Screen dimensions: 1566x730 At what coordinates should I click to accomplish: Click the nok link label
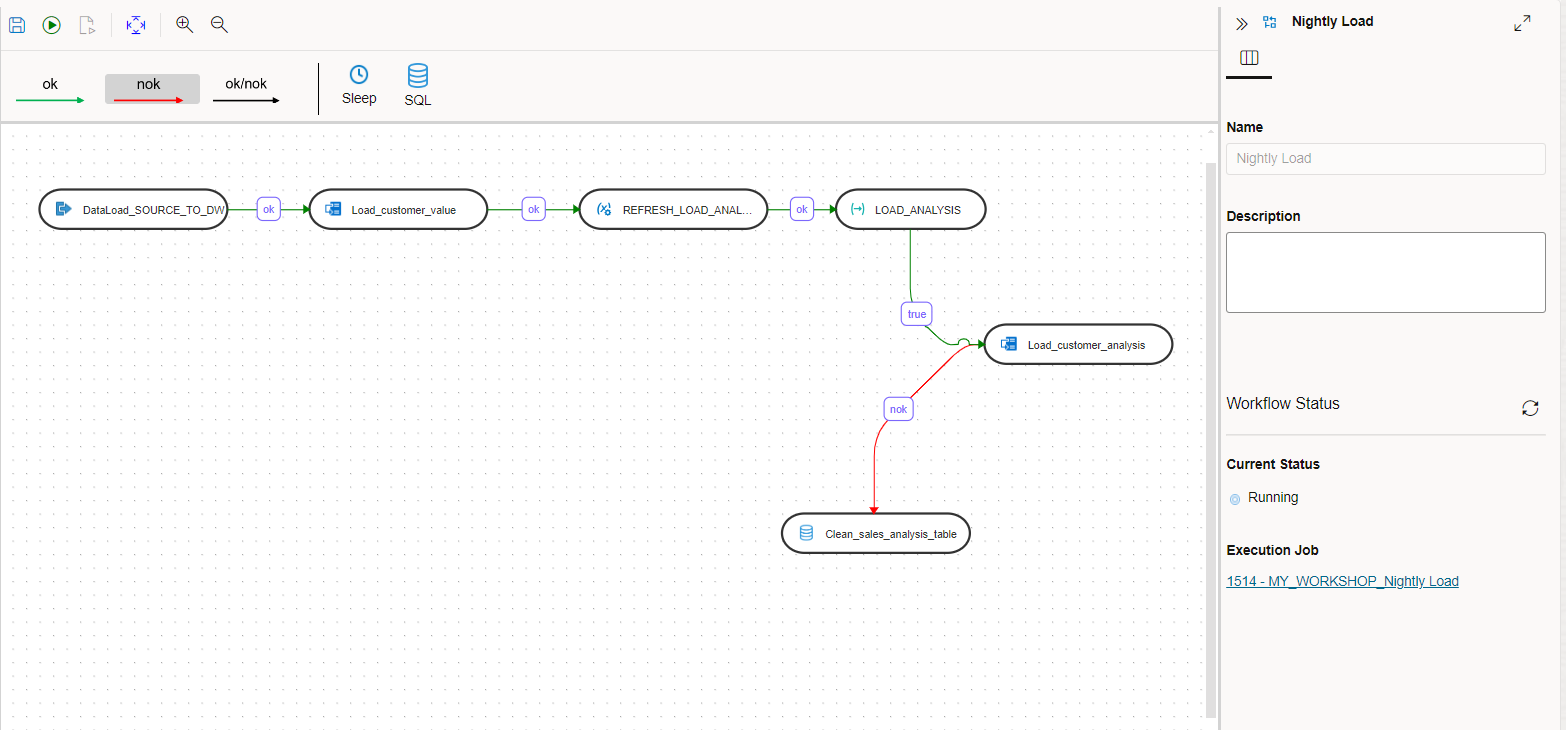click(x=899, y=409)
